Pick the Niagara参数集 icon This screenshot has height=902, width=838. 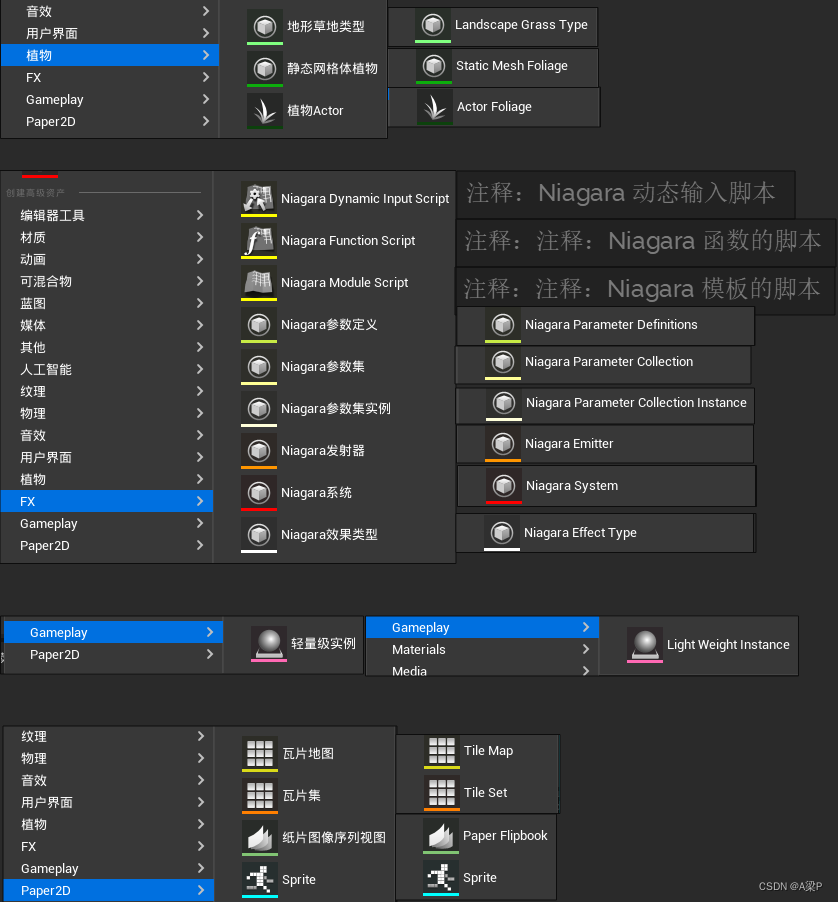coord(259,366)
